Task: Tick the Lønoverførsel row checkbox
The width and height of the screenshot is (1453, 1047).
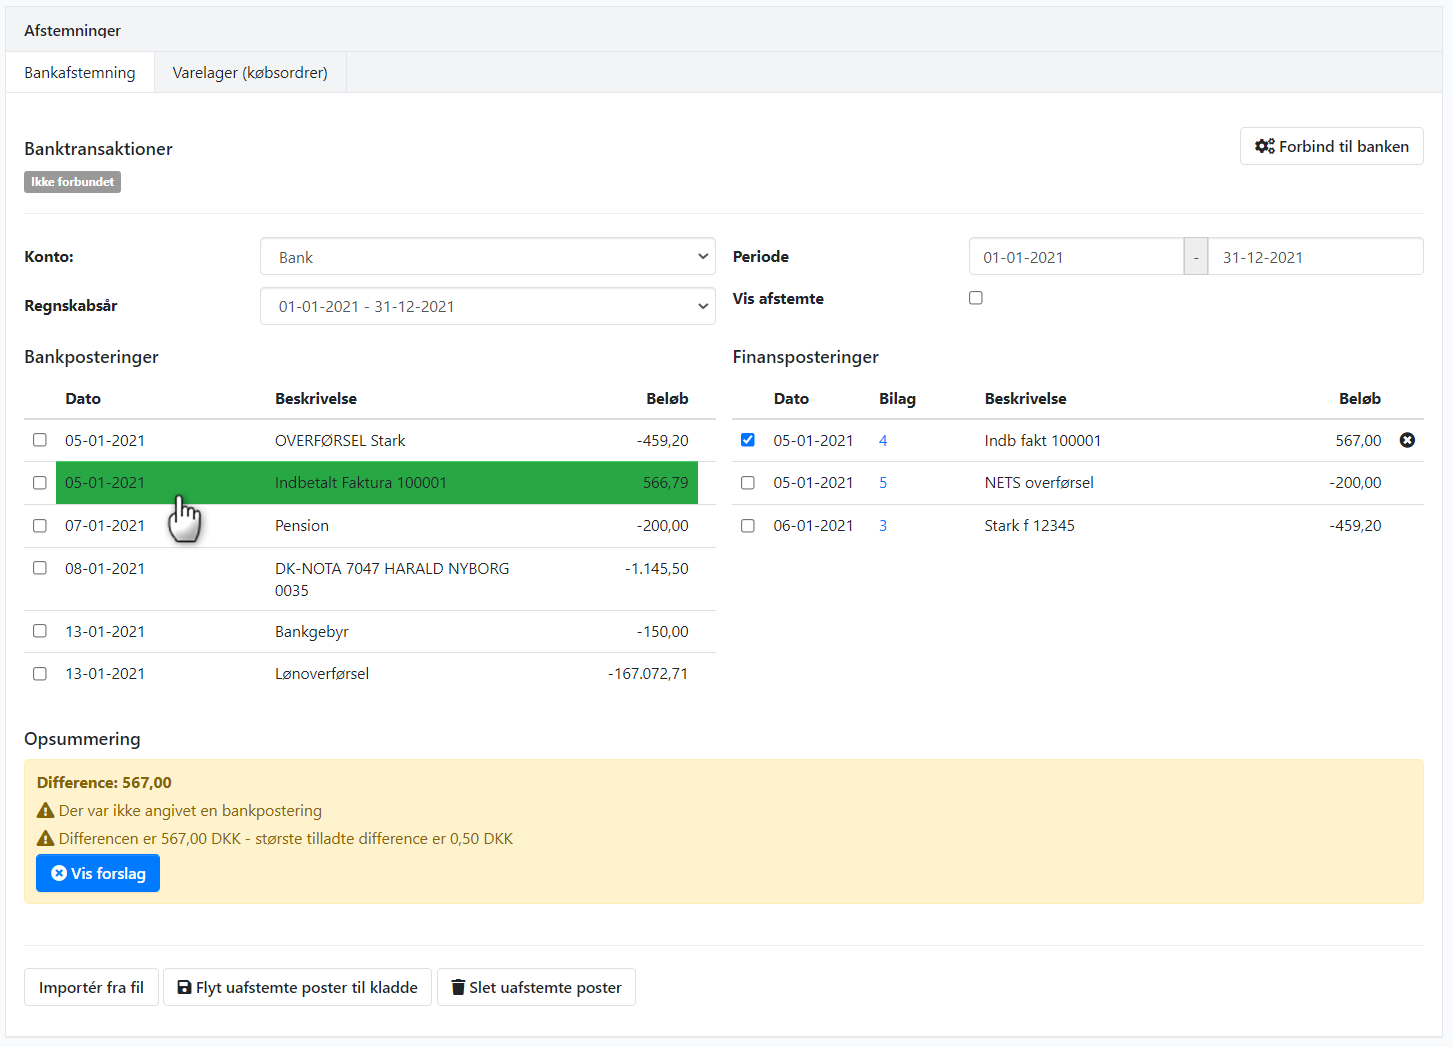Action: pos(40,674)
